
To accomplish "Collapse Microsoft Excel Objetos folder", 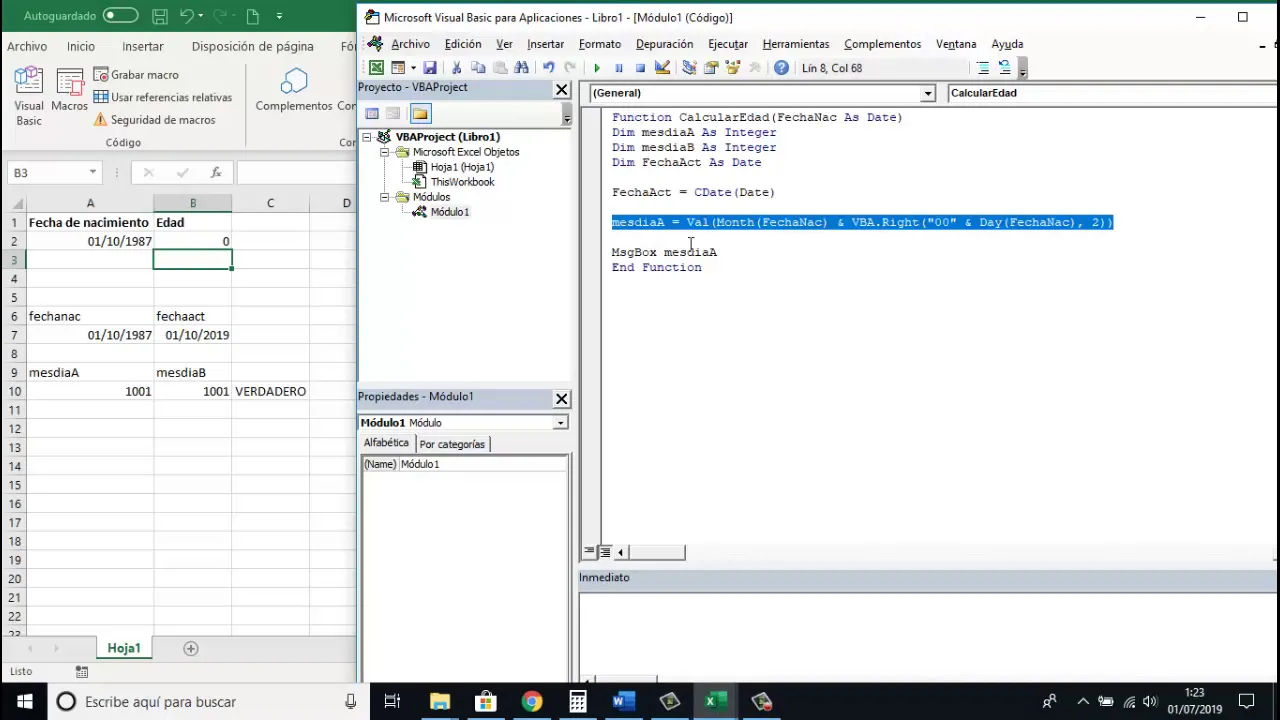I will [384, 152].
